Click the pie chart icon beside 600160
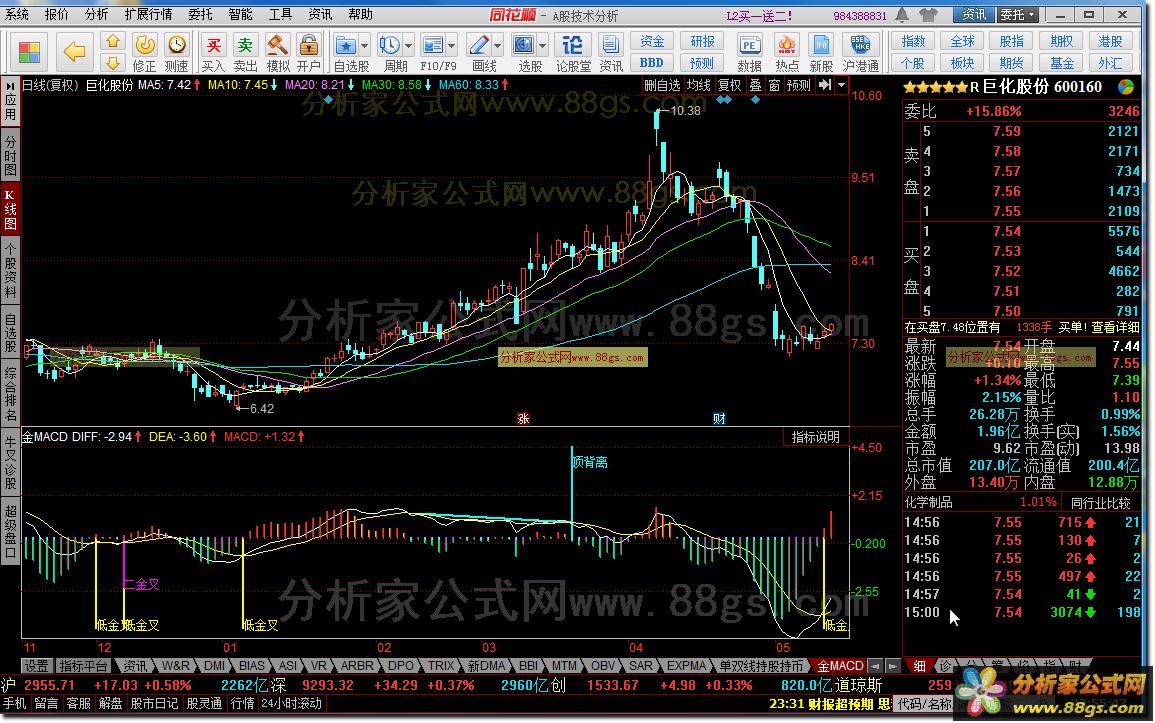The height and width of the screenshot is (723, 1155). (x=1126, y=87)
